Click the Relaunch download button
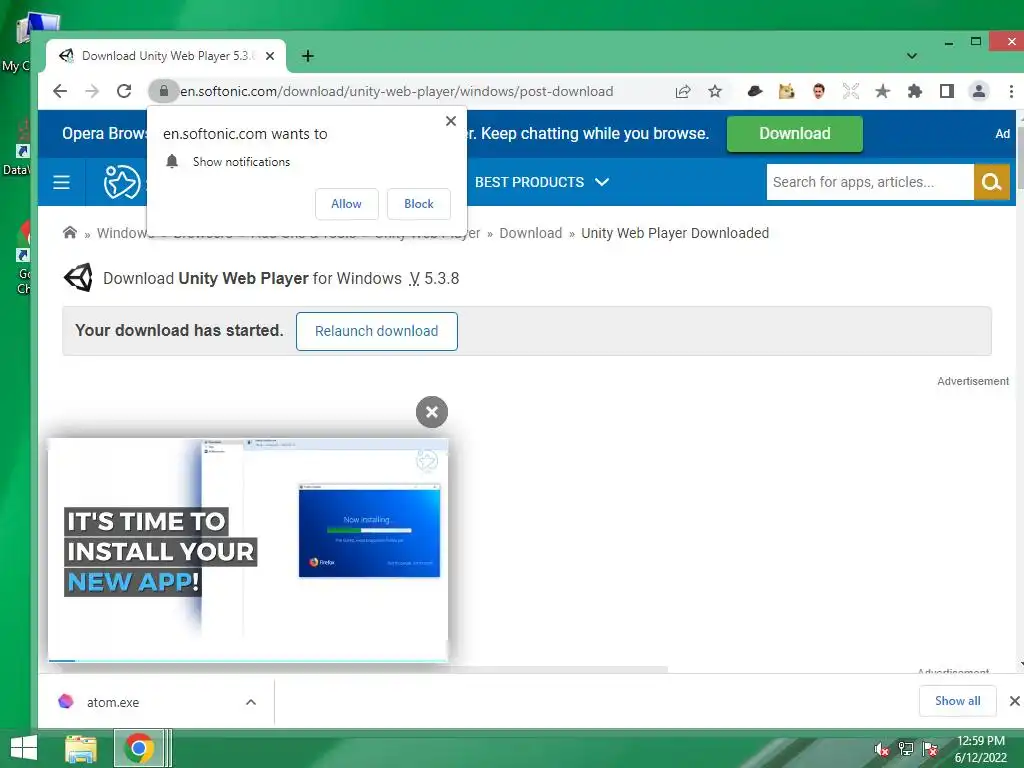 point(377,331)
